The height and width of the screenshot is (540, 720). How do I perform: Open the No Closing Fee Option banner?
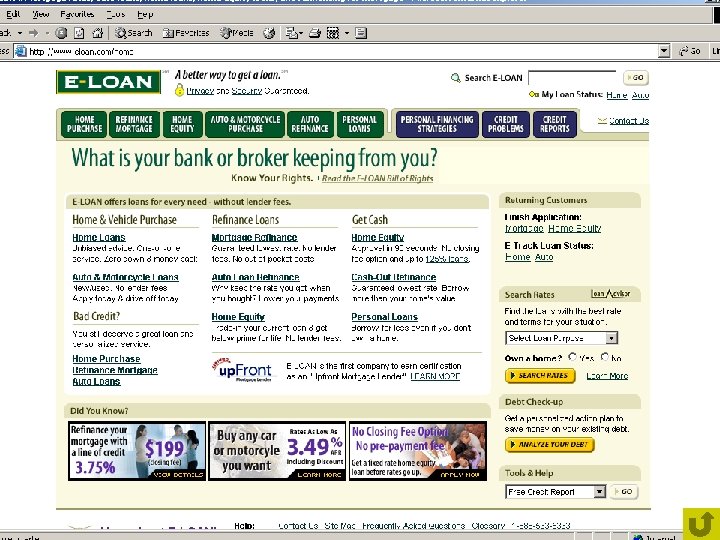418,451
